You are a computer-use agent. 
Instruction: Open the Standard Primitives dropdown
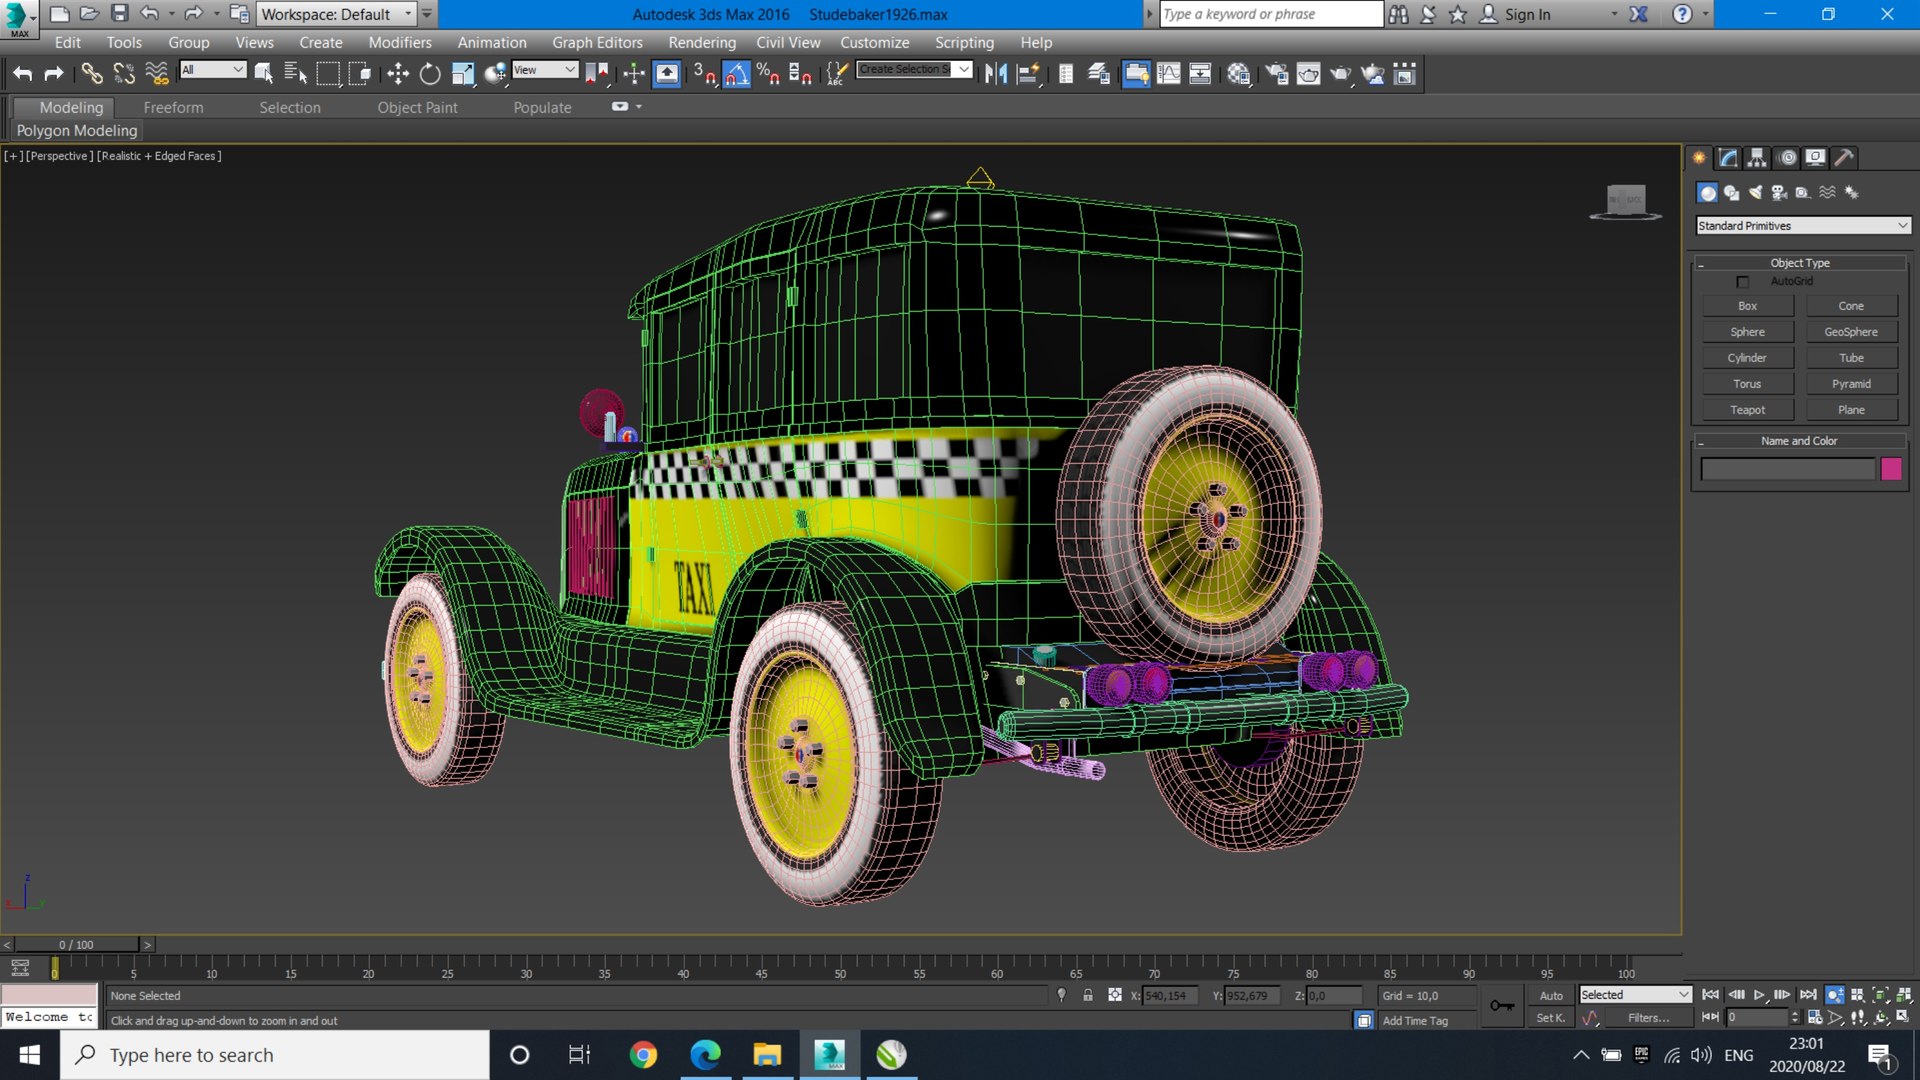point(1804,226)
